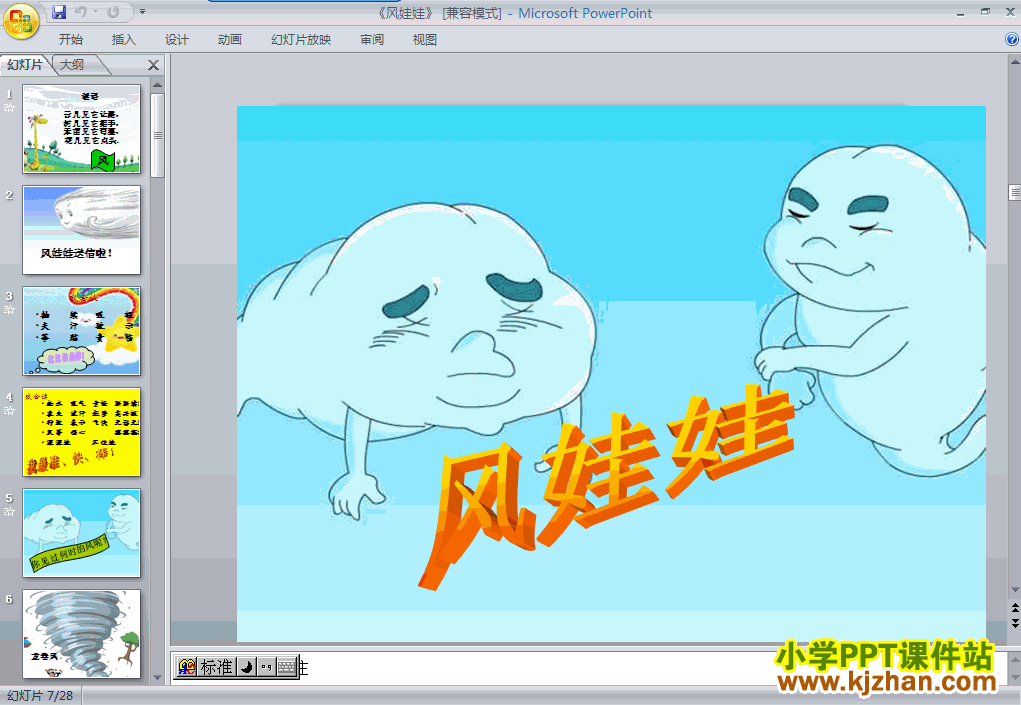Click main slide area scroll down arrow

[x=1014, y=590]
